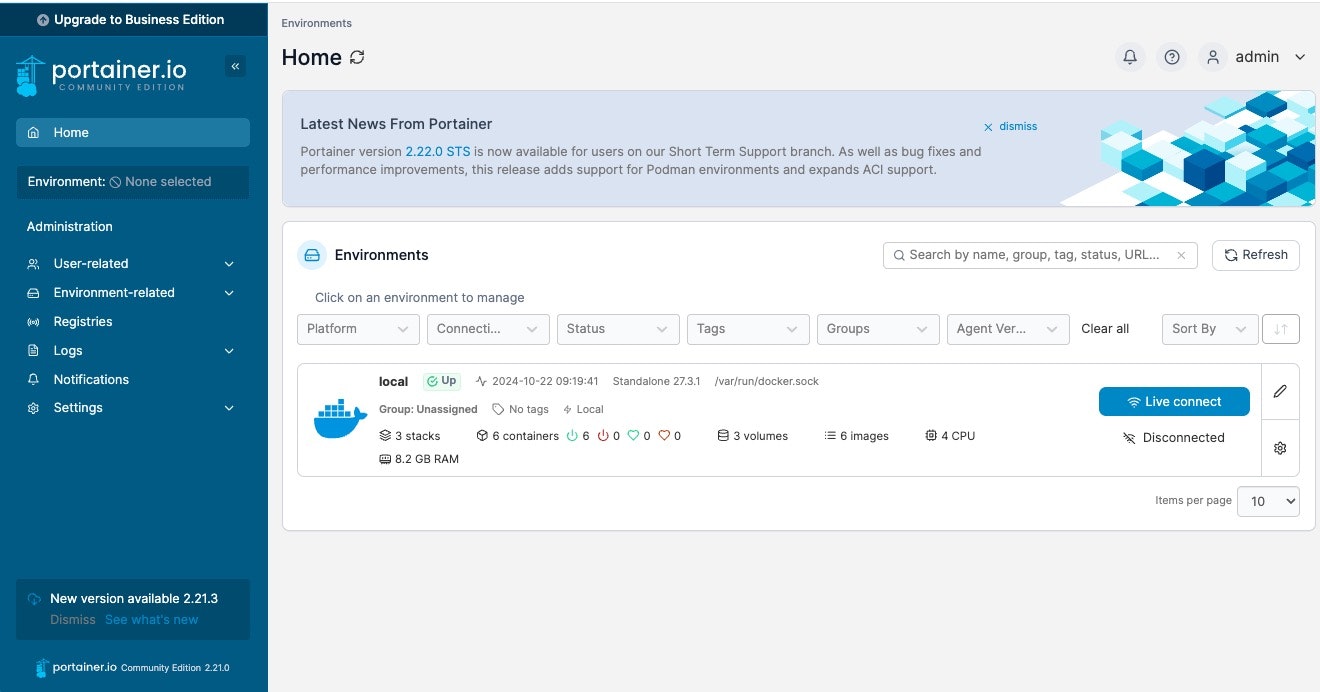1320x692 pixels.
Task: Click the stacks layers icon
Action: tap(385, 436)
